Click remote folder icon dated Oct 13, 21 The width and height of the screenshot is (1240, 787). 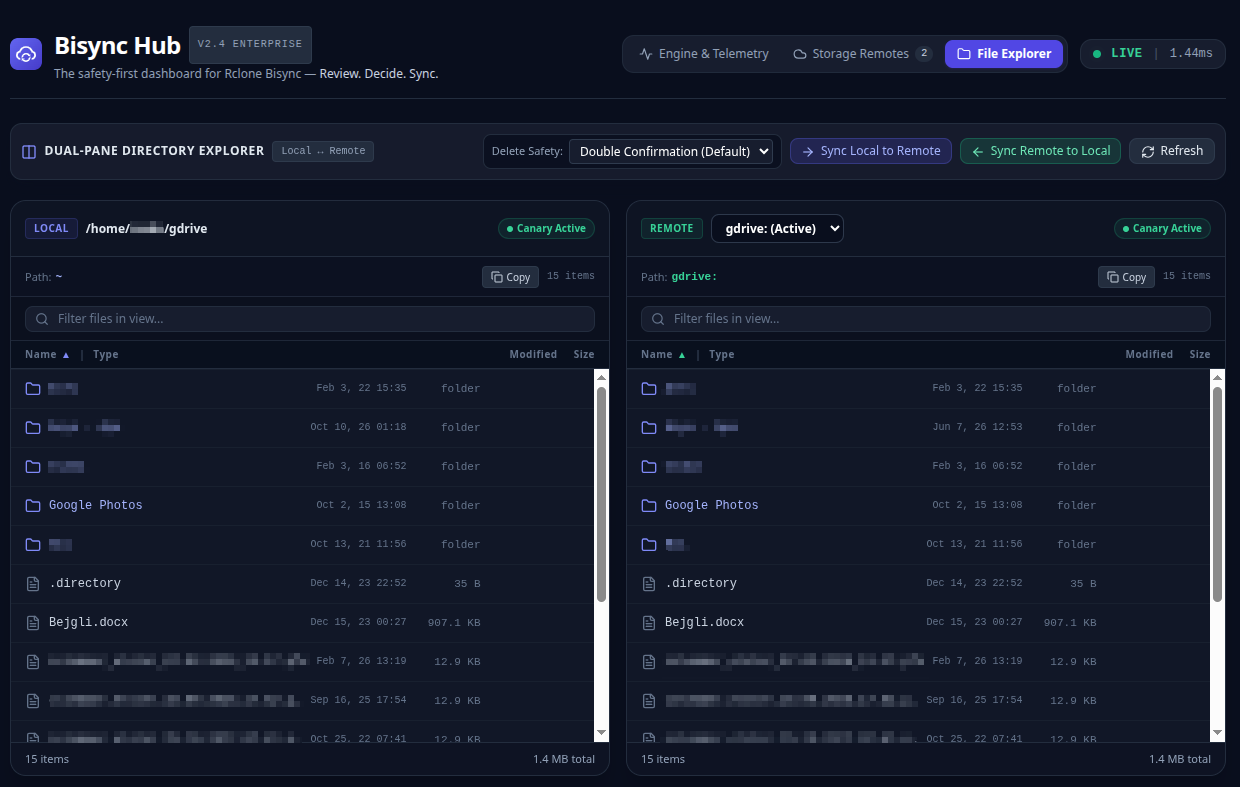pyautogui.click(x=649, y=544)
